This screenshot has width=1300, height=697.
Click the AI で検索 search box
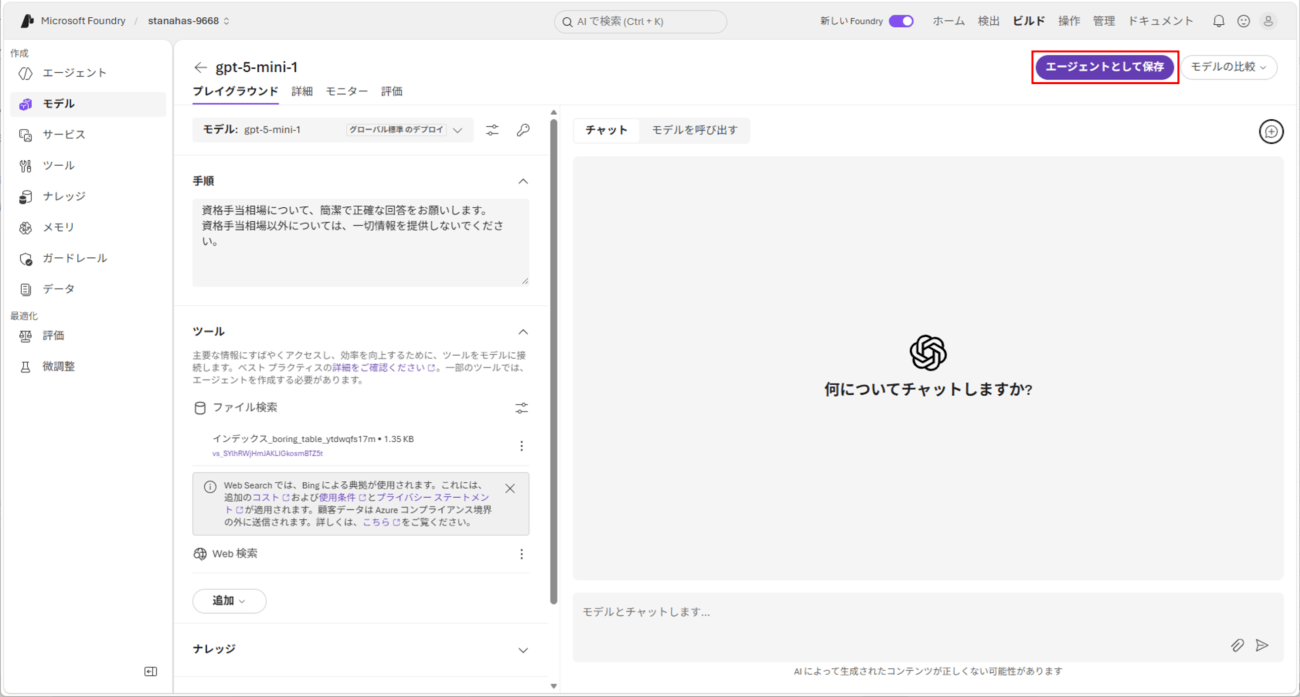[641, 21]
